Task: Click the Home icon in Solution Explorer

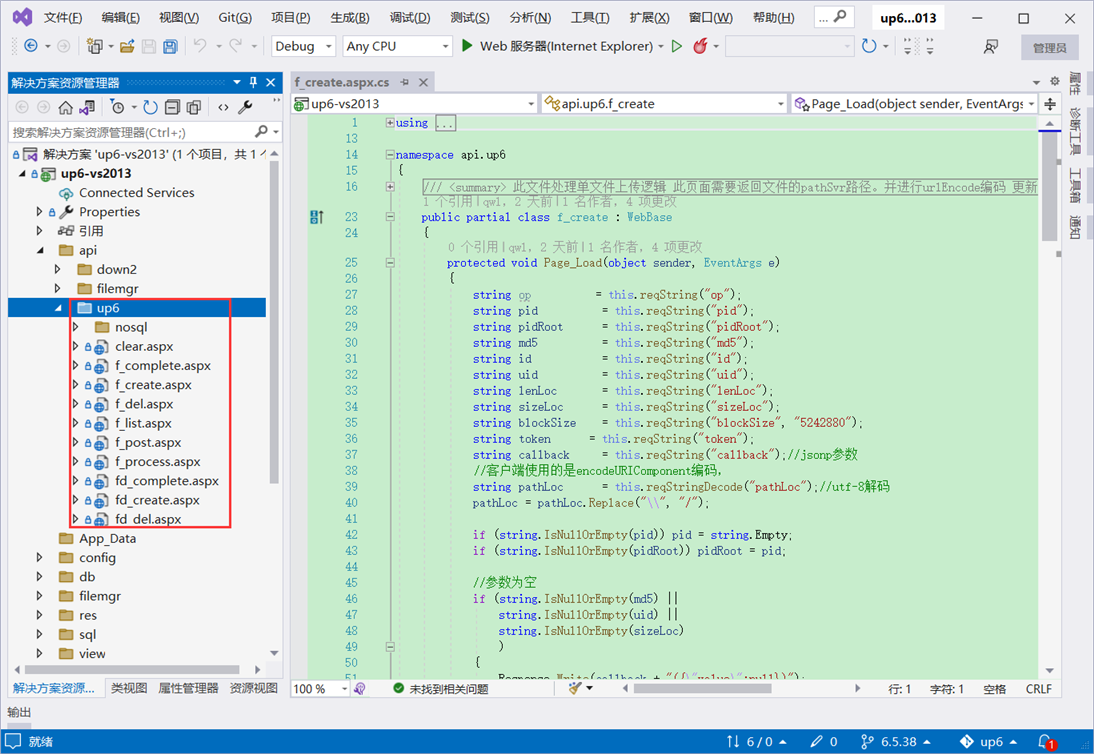Action: (x=65, y=107)
